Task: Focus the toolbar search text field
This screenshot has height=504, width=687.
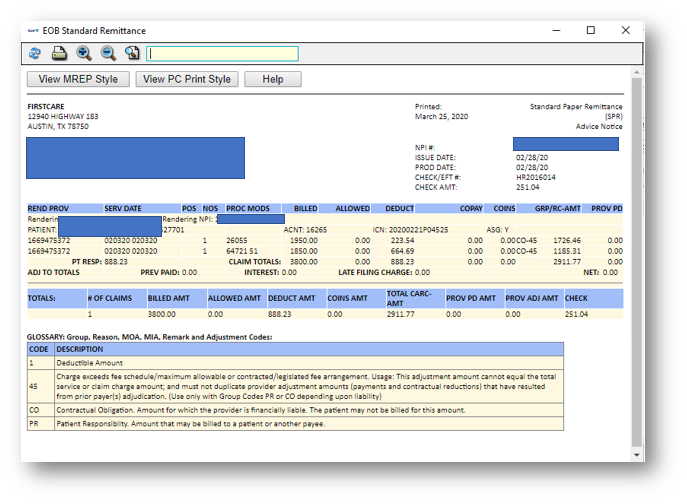Action: point(222,54)
